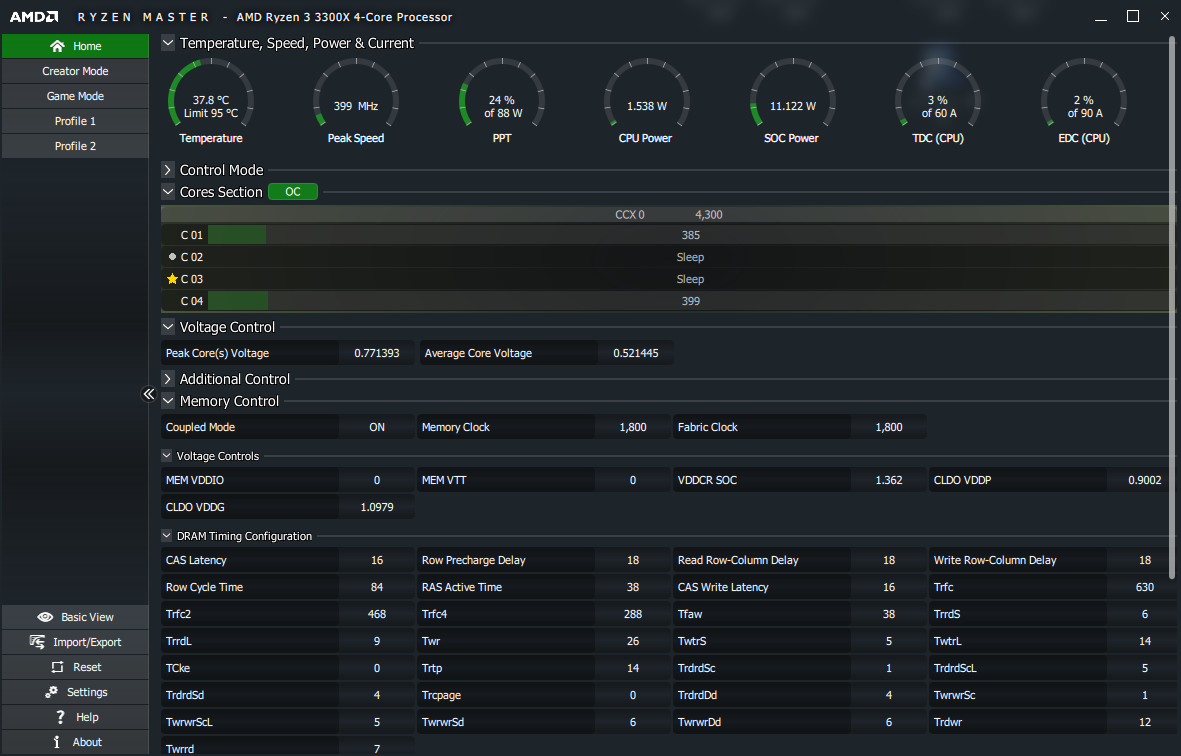Click the Row Cycle Time value 84

pyautogui.click(x=377, y=587)
